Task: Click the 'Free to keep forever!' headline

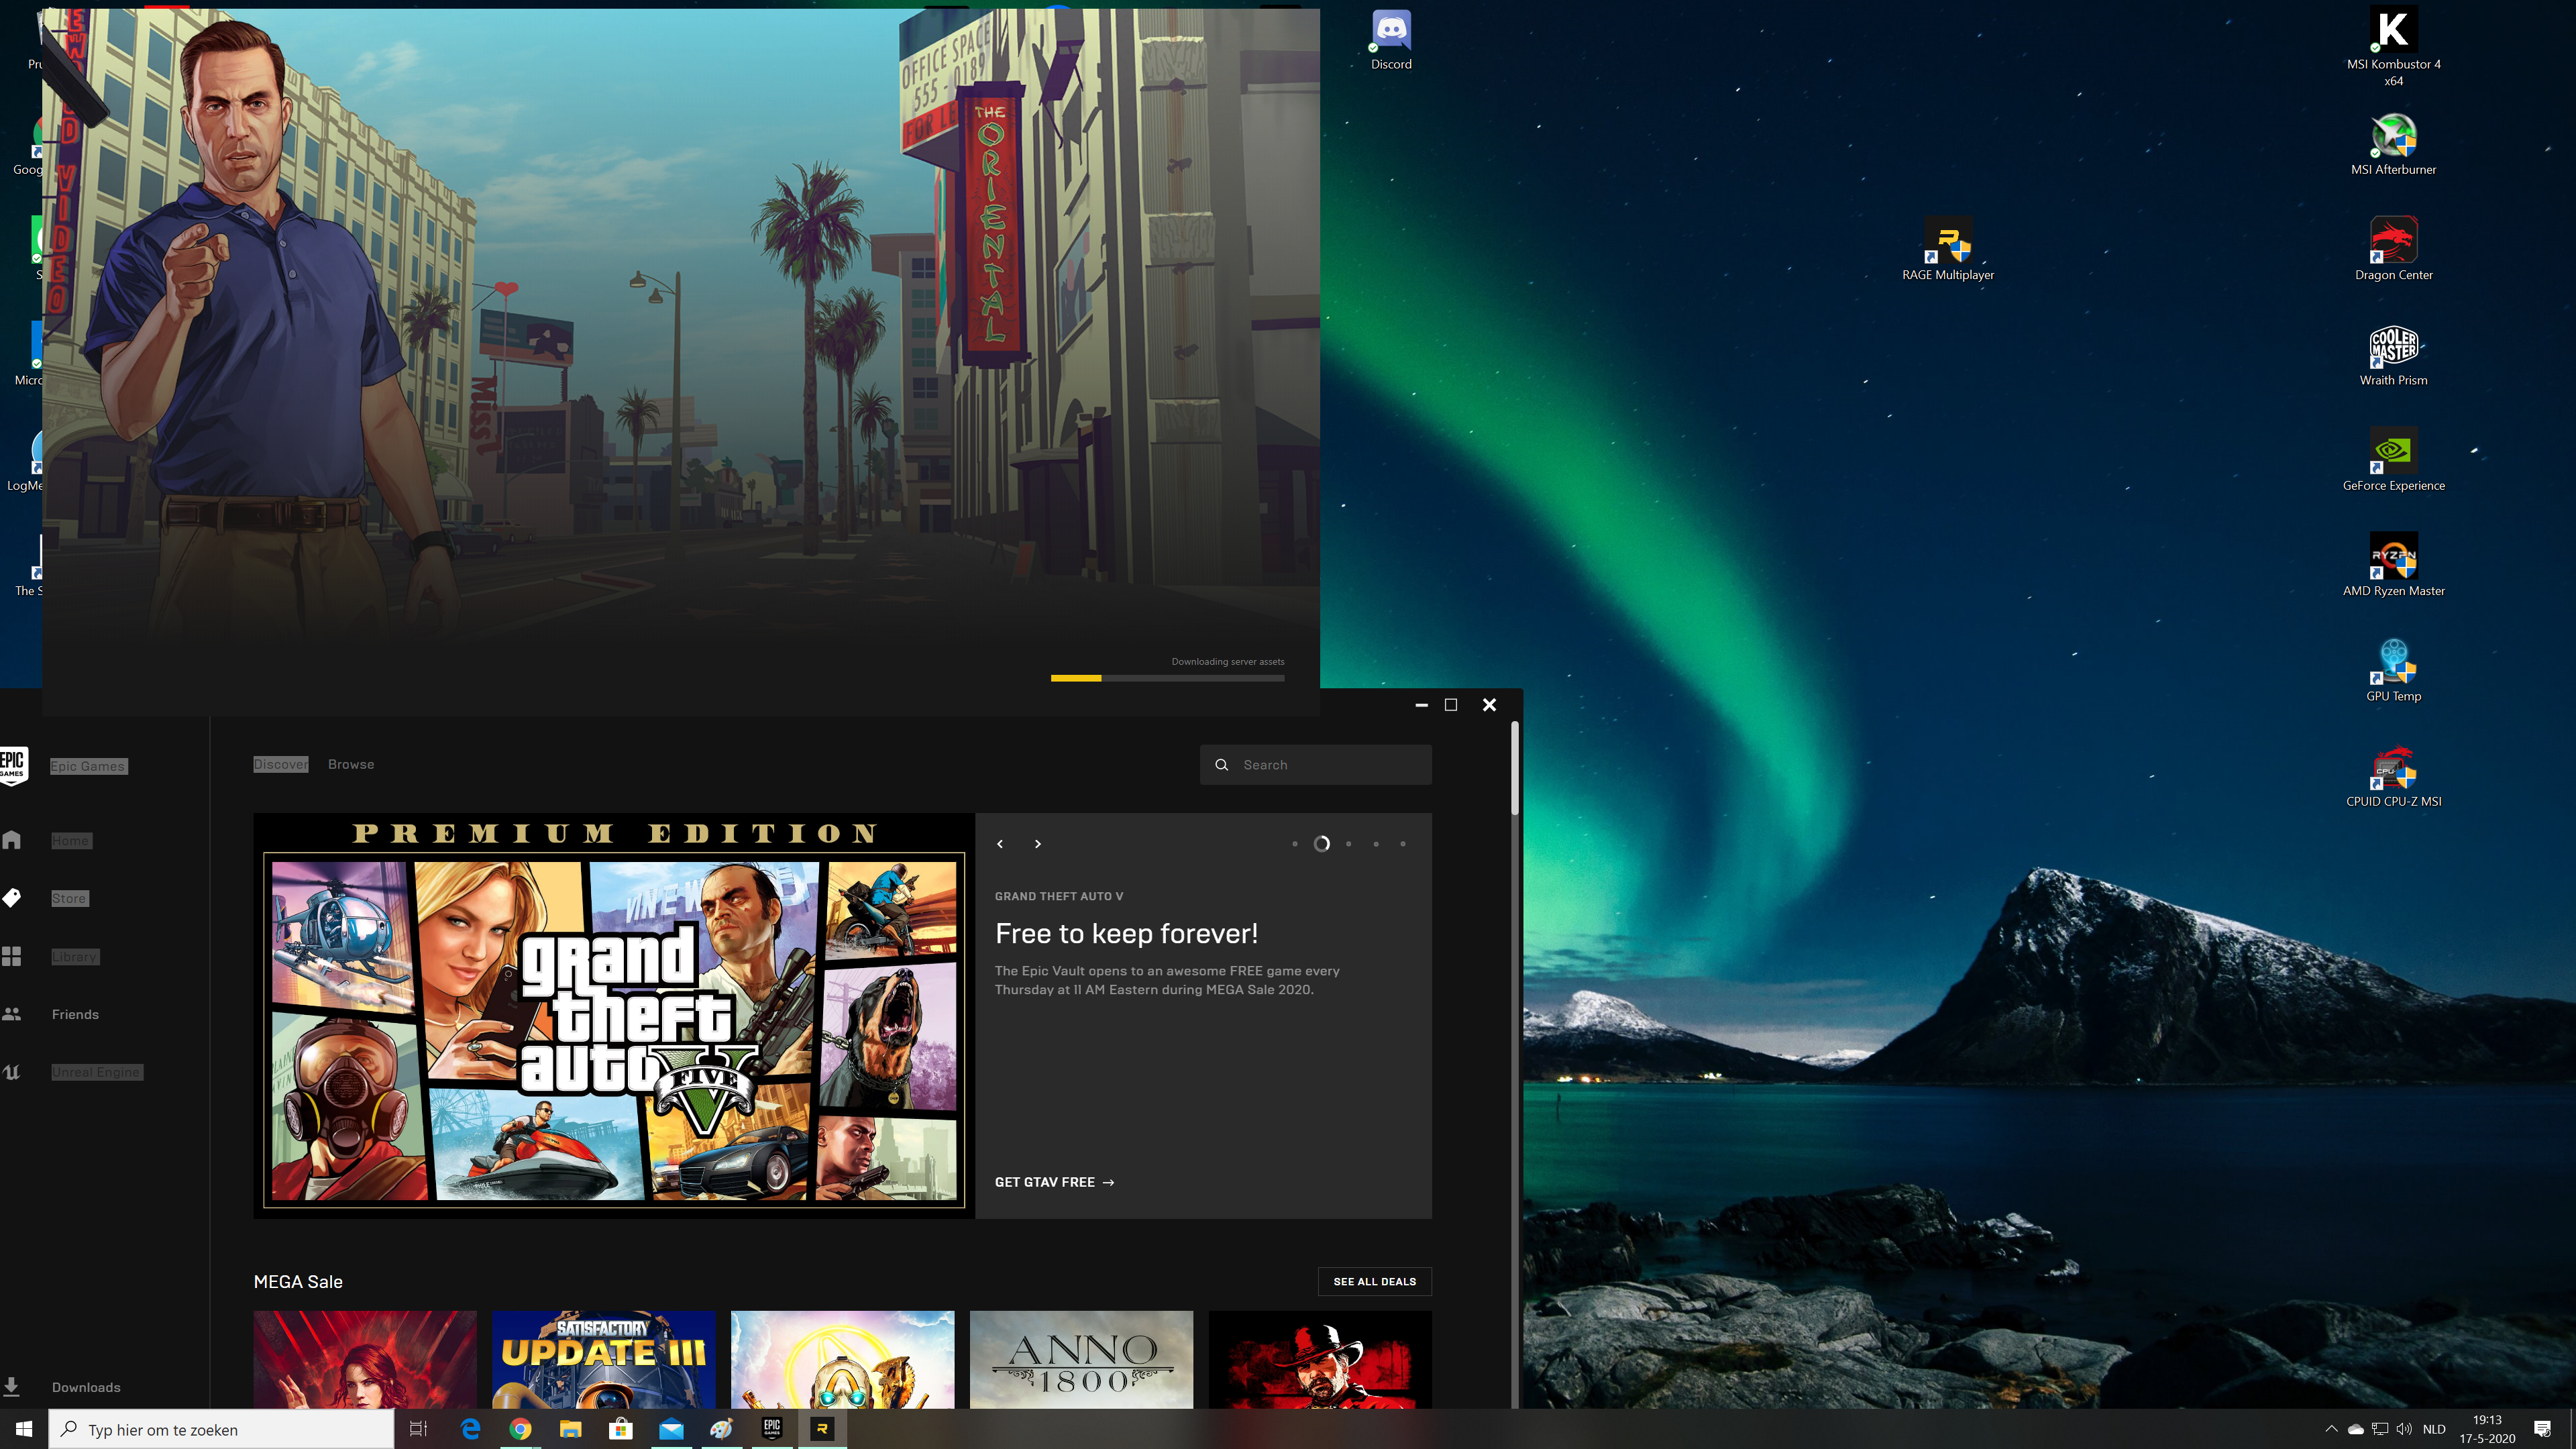Action: click(1126, 933)
